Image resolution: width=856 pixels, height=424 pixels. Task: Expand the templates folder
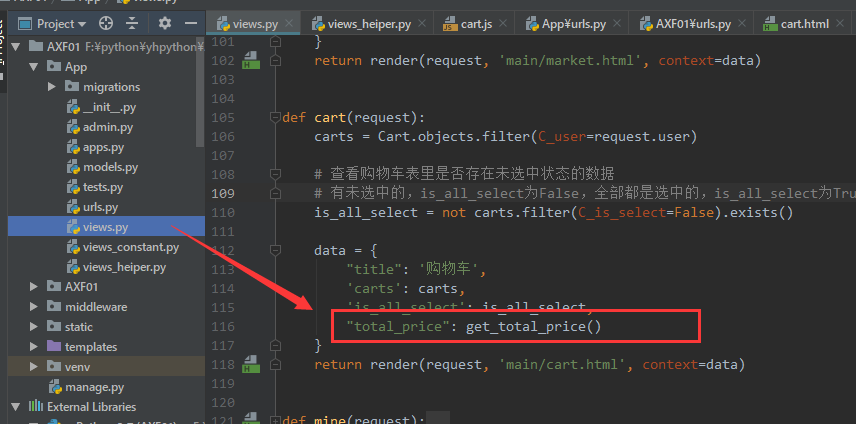tap(34, 347)
